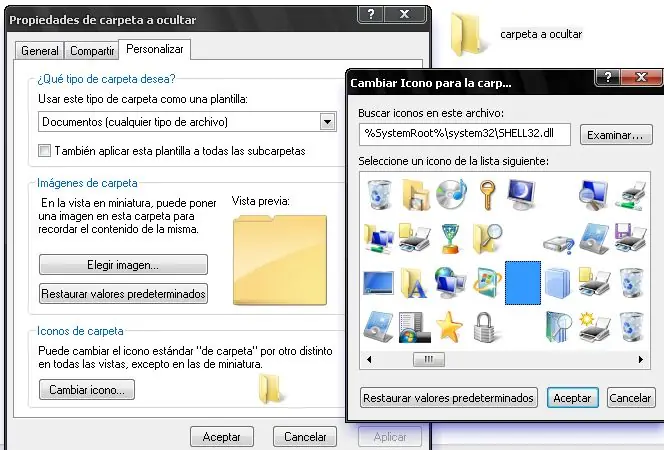Screen dimensions: 664x450
Task: Click the 'Buscar iconos en este archivo' label
Action: pos(431,113)
